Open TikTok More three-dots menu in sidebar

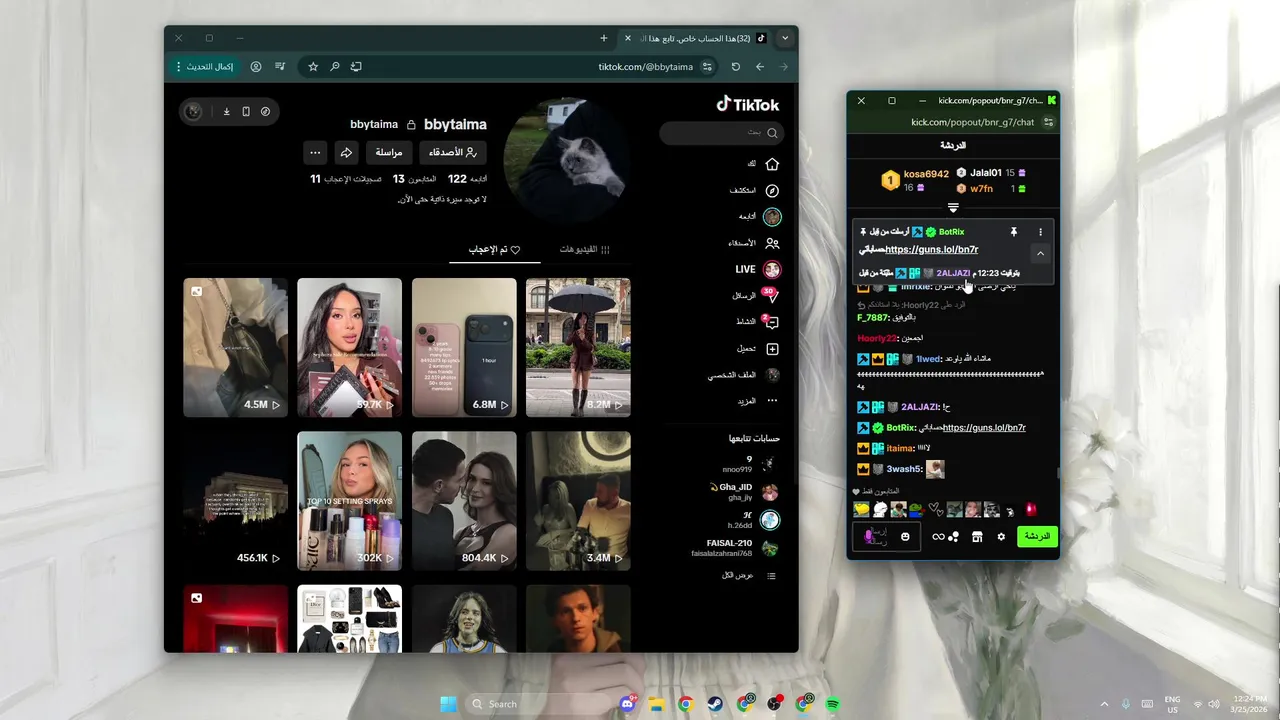click(760, 401)
